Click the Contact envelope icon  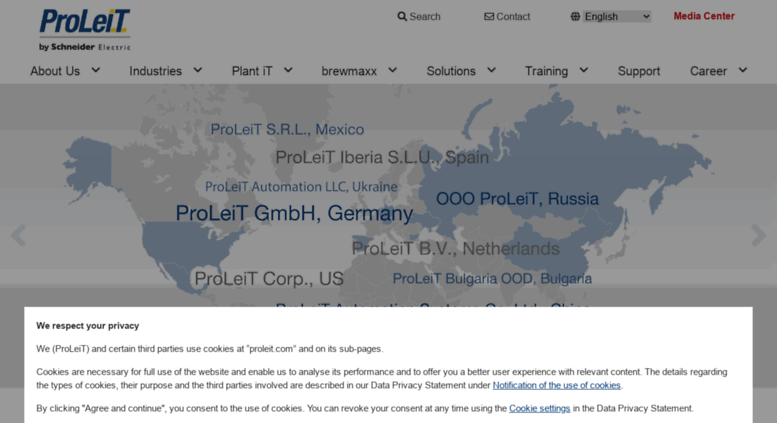[x=489, y=16]
